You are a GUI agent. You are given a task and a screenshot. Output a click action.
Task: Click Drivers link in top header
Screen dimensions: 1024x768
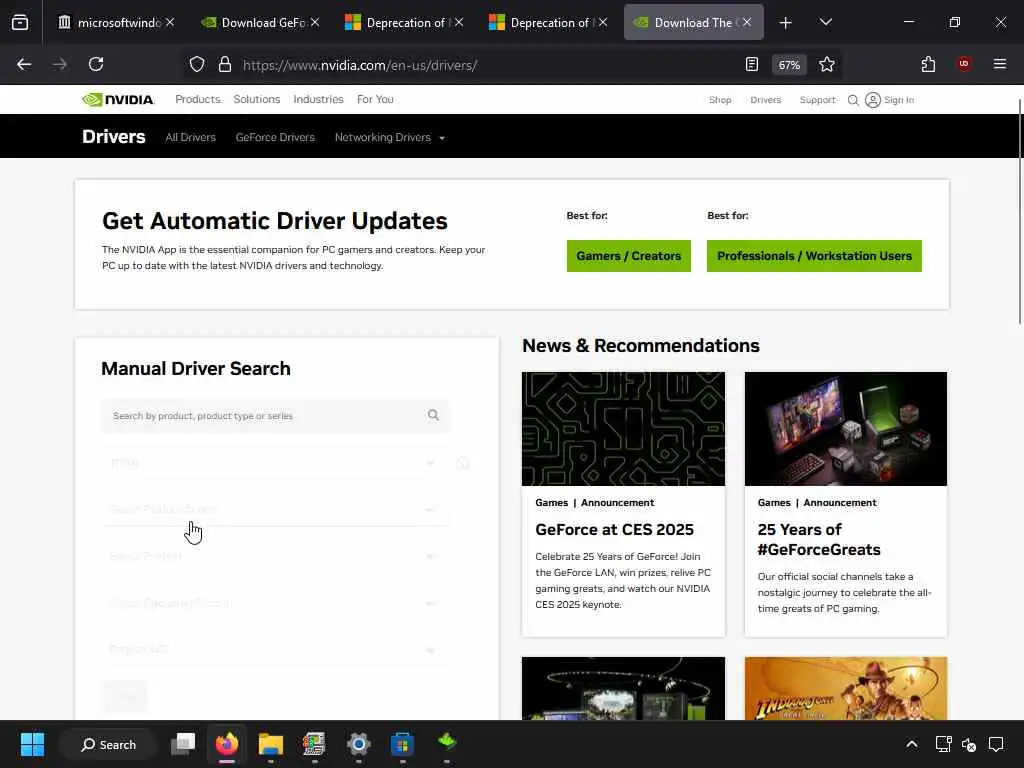(765, 100)
